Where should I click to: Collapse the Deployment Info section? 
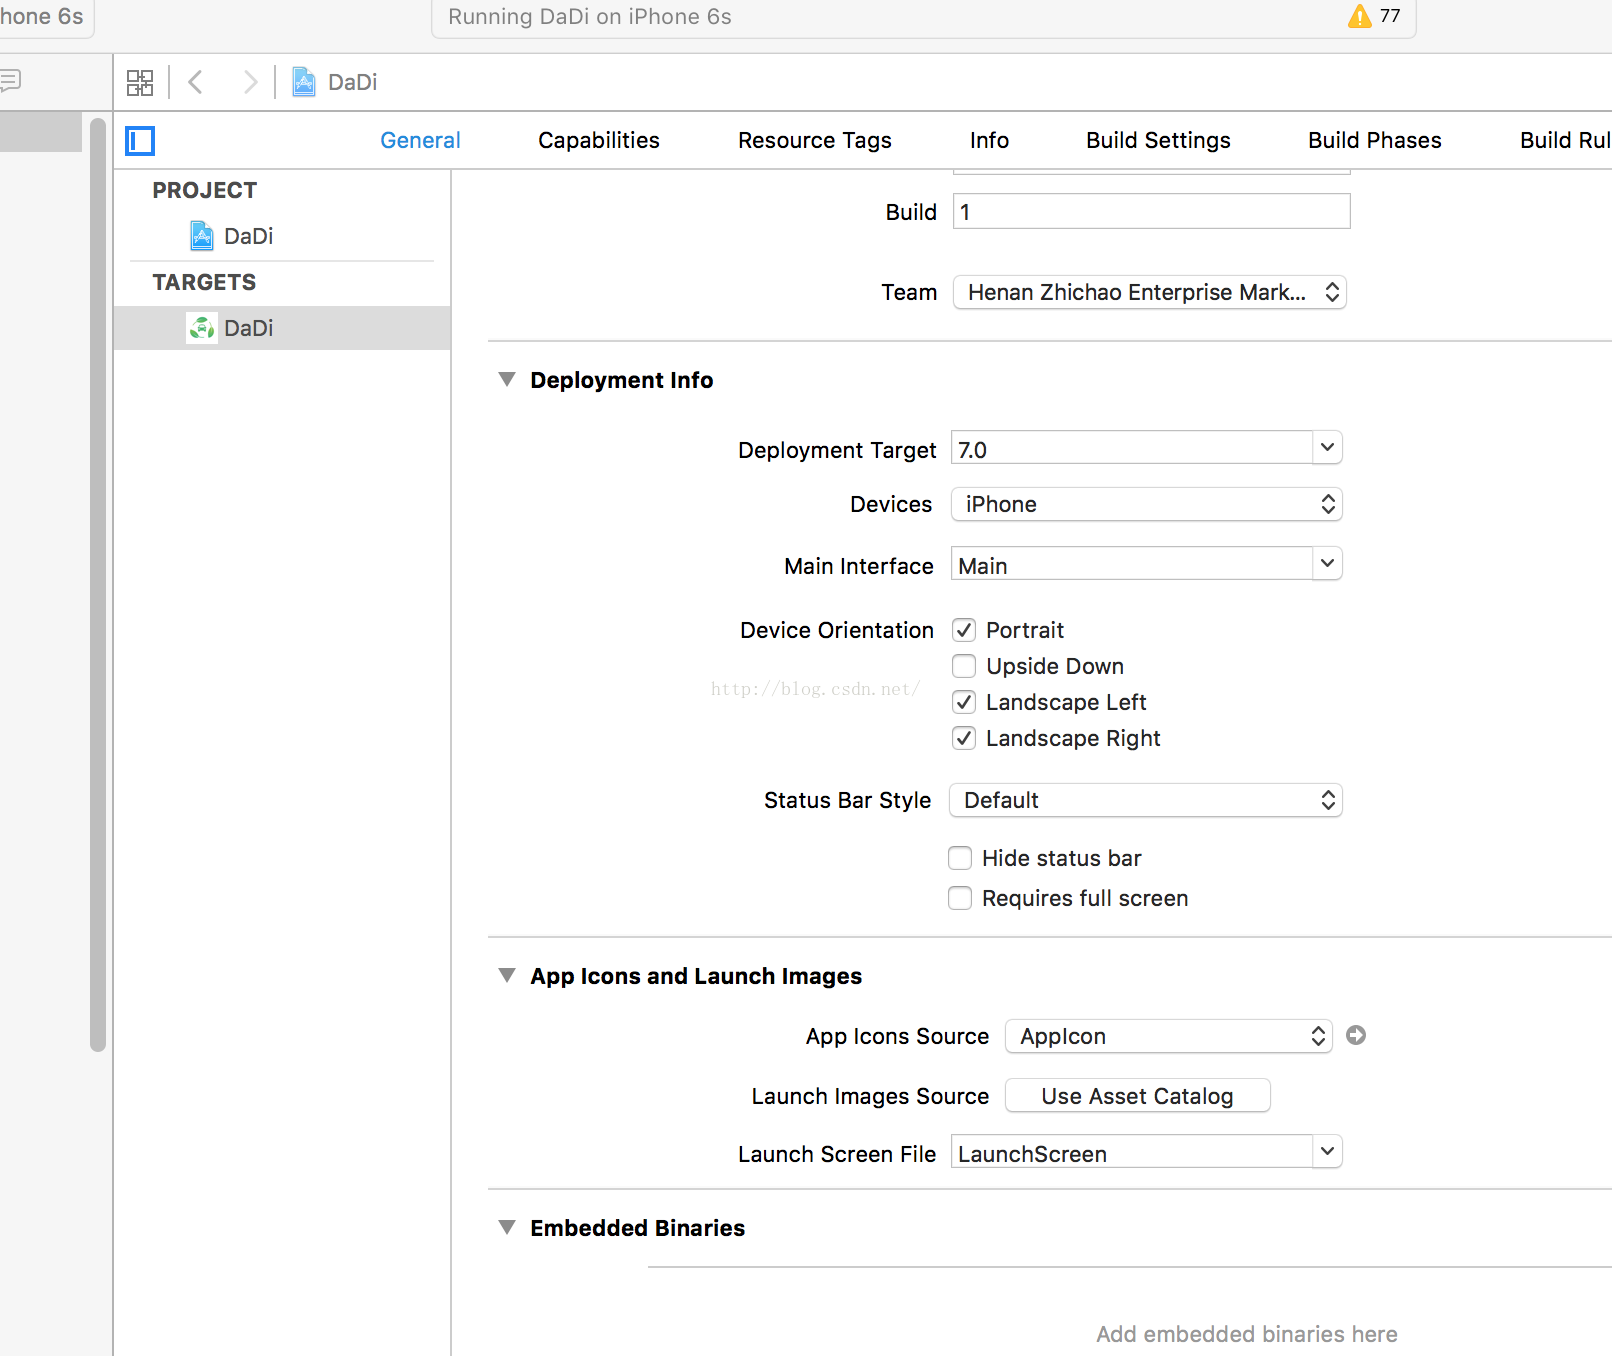pyautogui.click(x=507, y=380)
